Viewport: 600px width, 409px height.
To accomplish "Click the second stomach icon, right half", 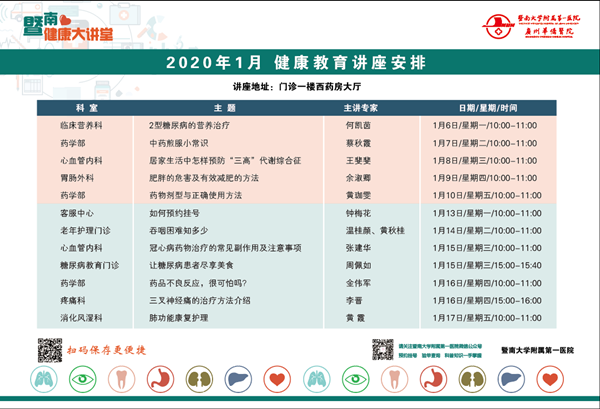I will pos(433,379).
